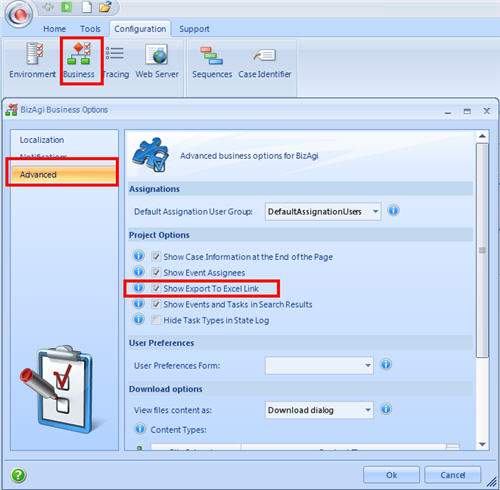This screenshot has height=490, width=500.
Task: Open Default Assignation User Group dropdown
Action: [323, 212]
